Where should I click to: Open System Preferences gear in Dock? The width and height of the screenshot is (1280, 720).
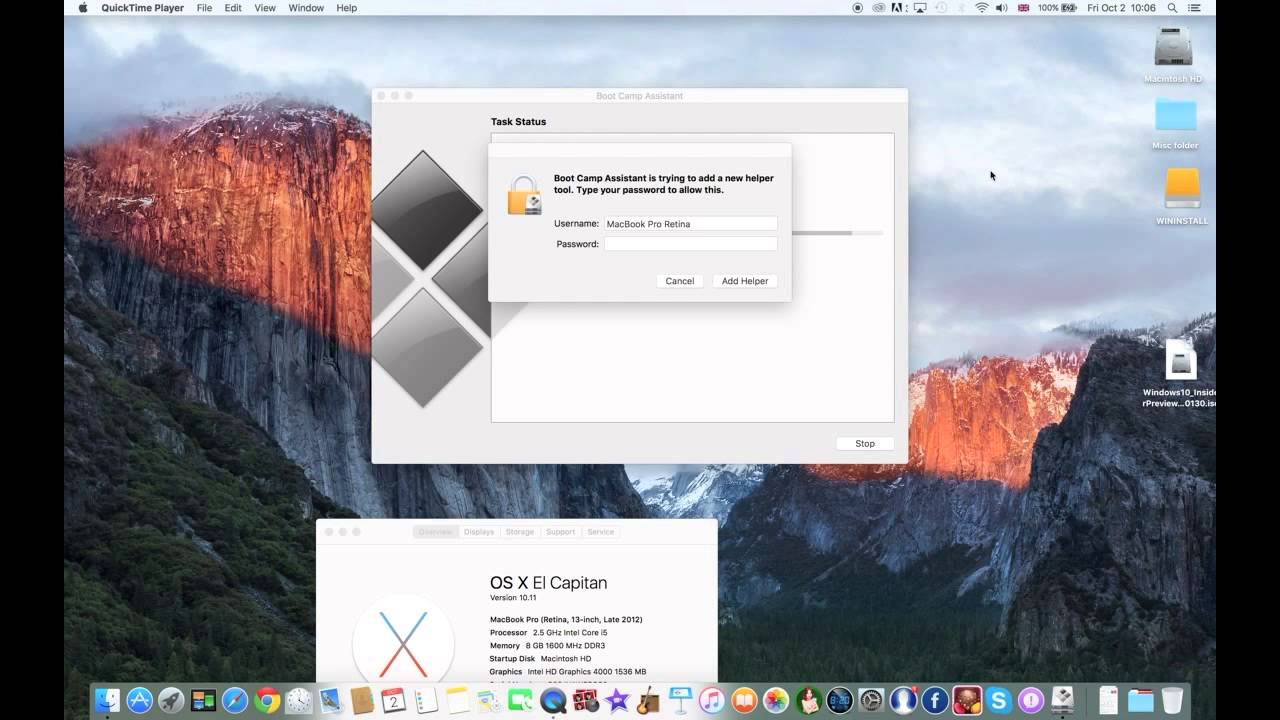(x=871, y=700)
